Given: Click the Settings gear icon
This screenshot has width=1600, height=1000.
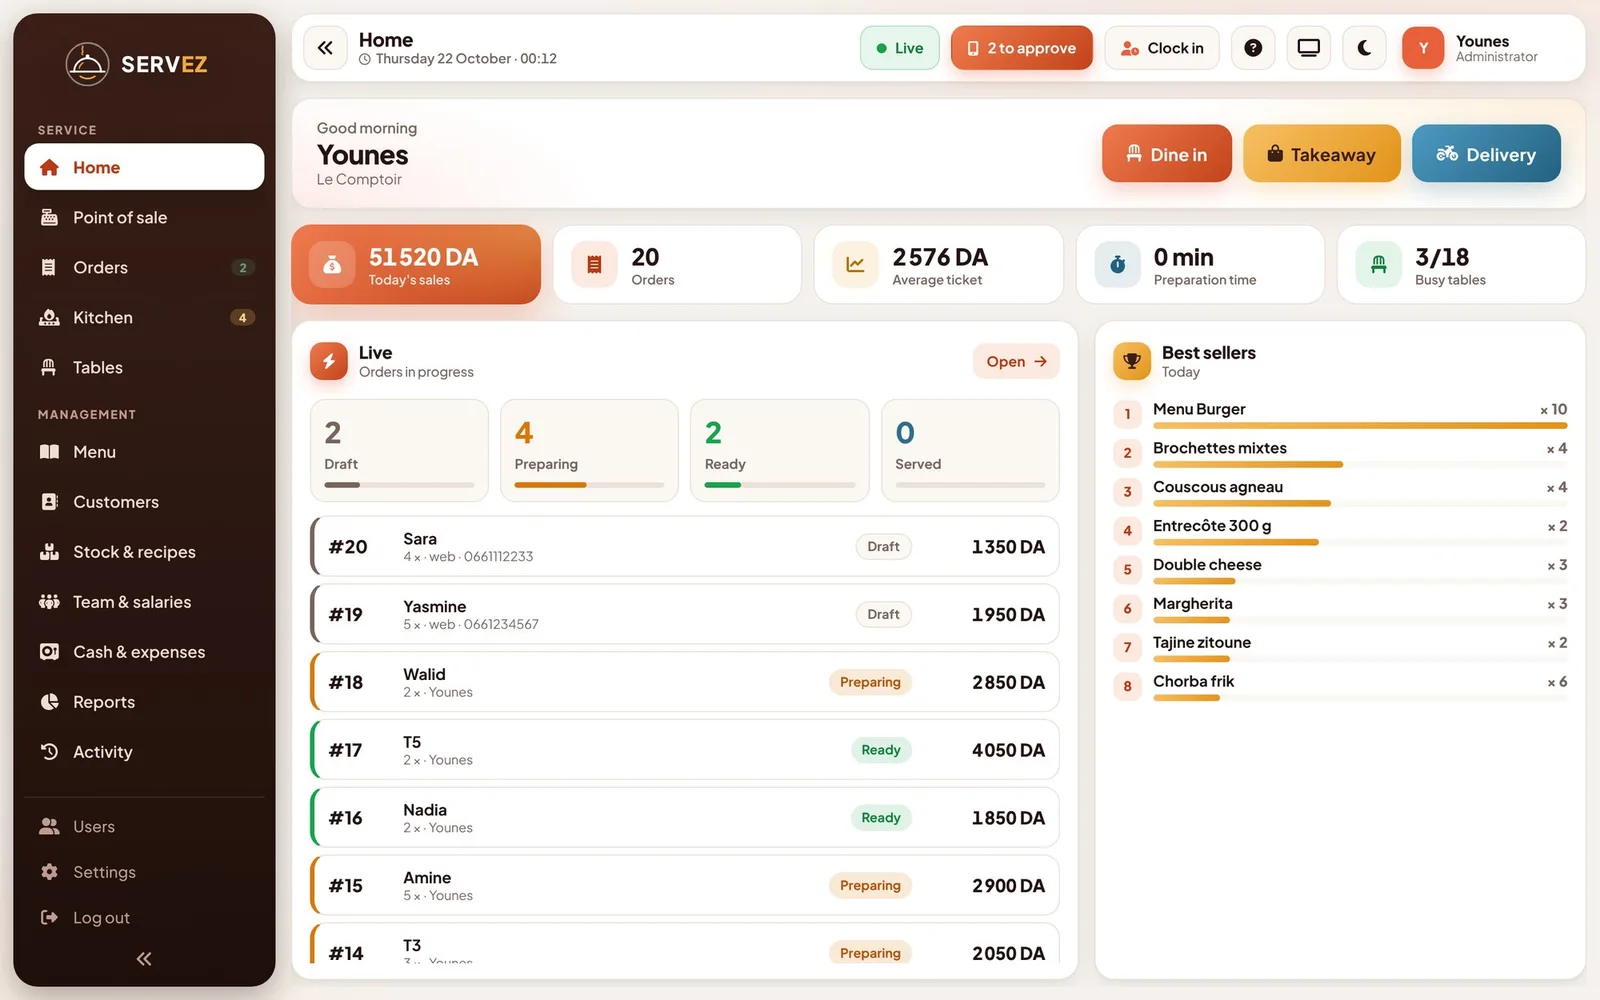Looking at the screenshot, I should click(49, 872).
